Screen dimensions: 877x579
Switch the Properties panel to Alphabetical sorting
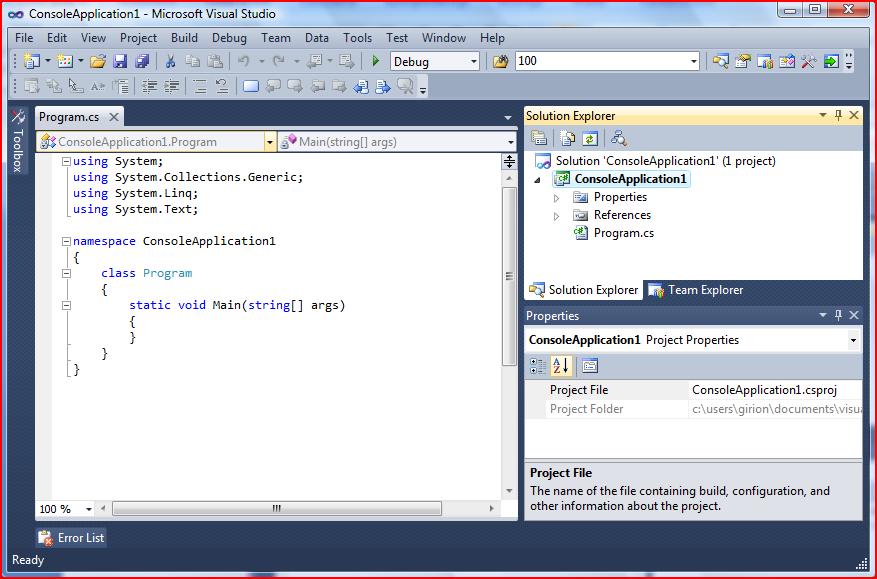point(561,366)
